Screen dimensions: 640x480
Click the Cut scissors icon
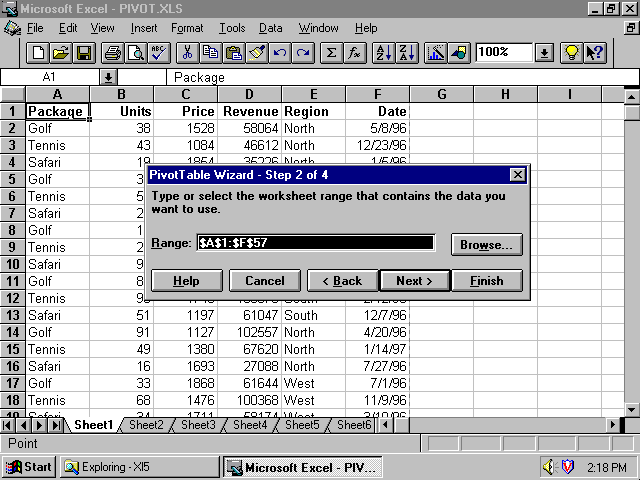click(x=187, y=53)
